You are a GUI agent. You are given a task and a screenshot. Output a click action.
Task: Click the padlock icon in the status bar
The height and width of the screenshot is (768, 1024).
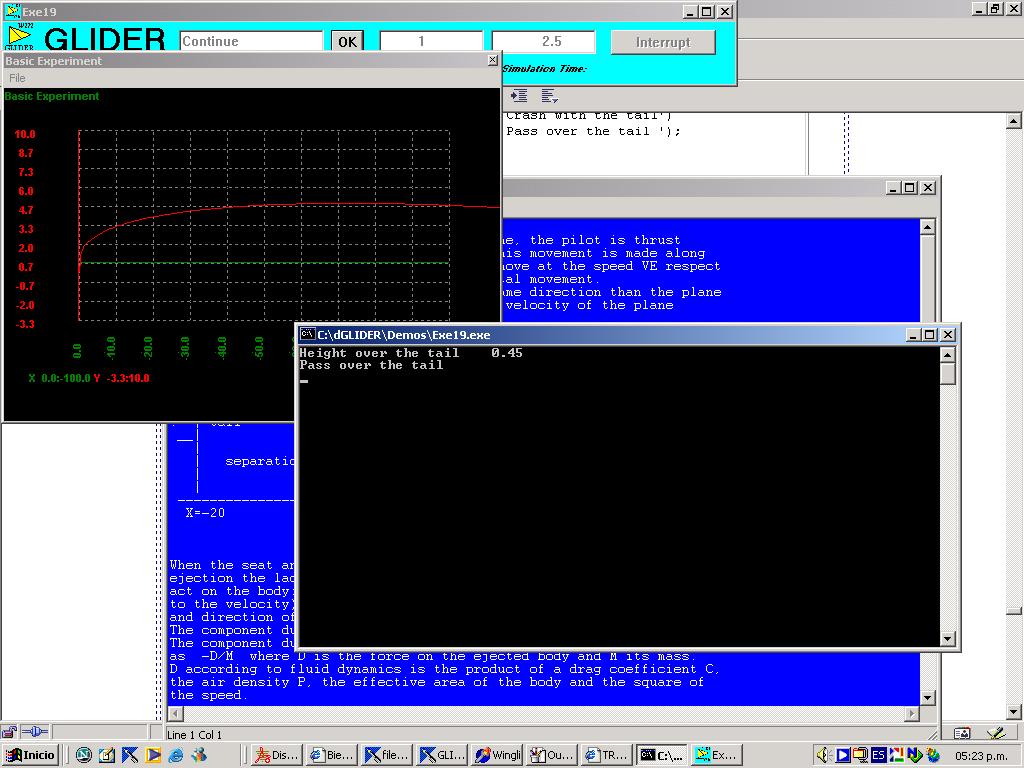click(x=8, y=731)
